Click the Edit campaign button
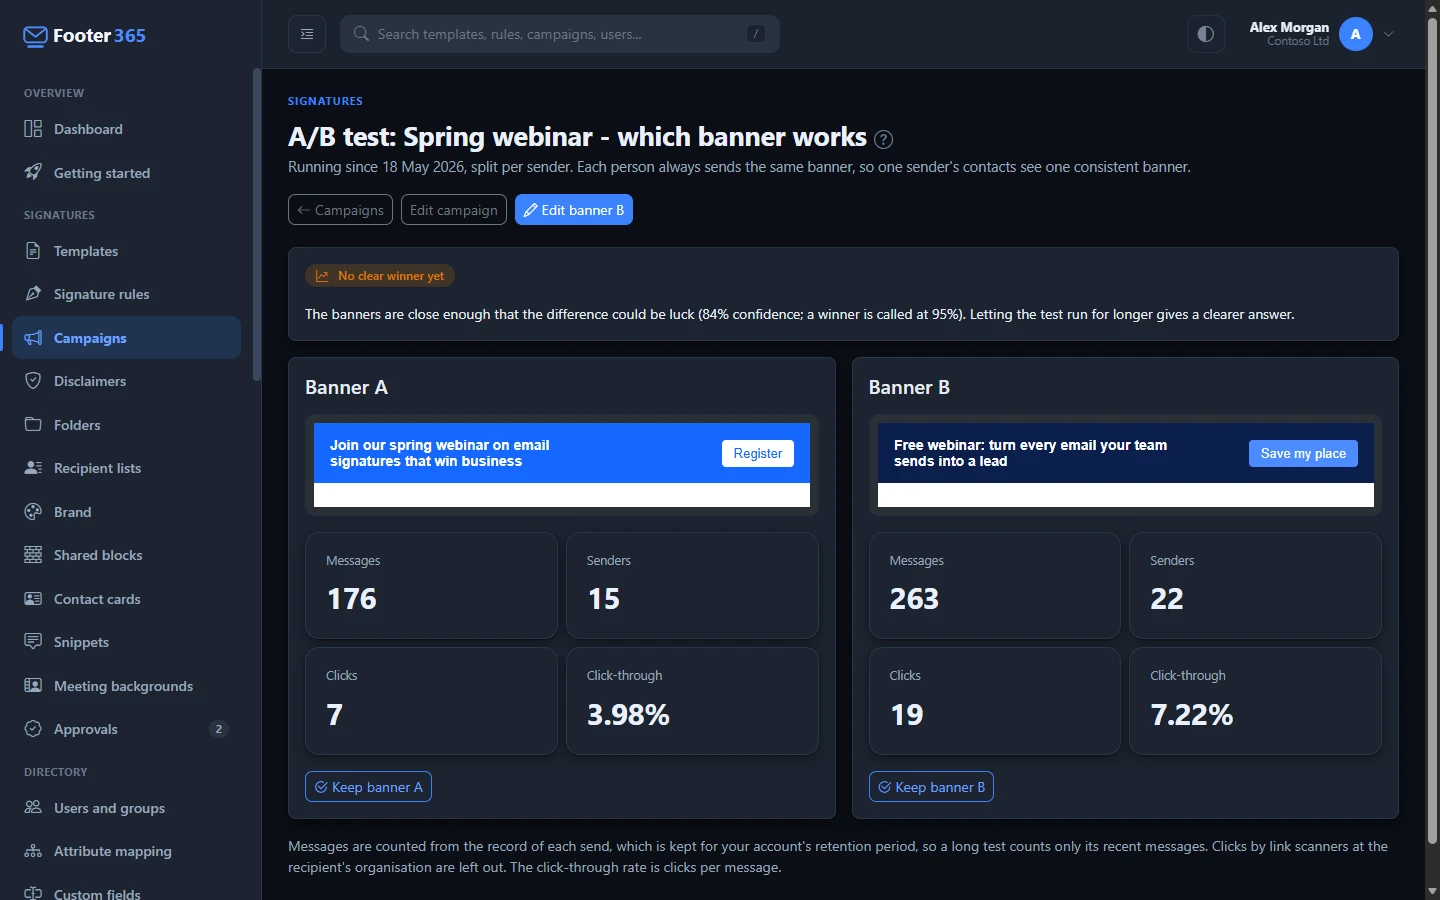 point(454,210)
